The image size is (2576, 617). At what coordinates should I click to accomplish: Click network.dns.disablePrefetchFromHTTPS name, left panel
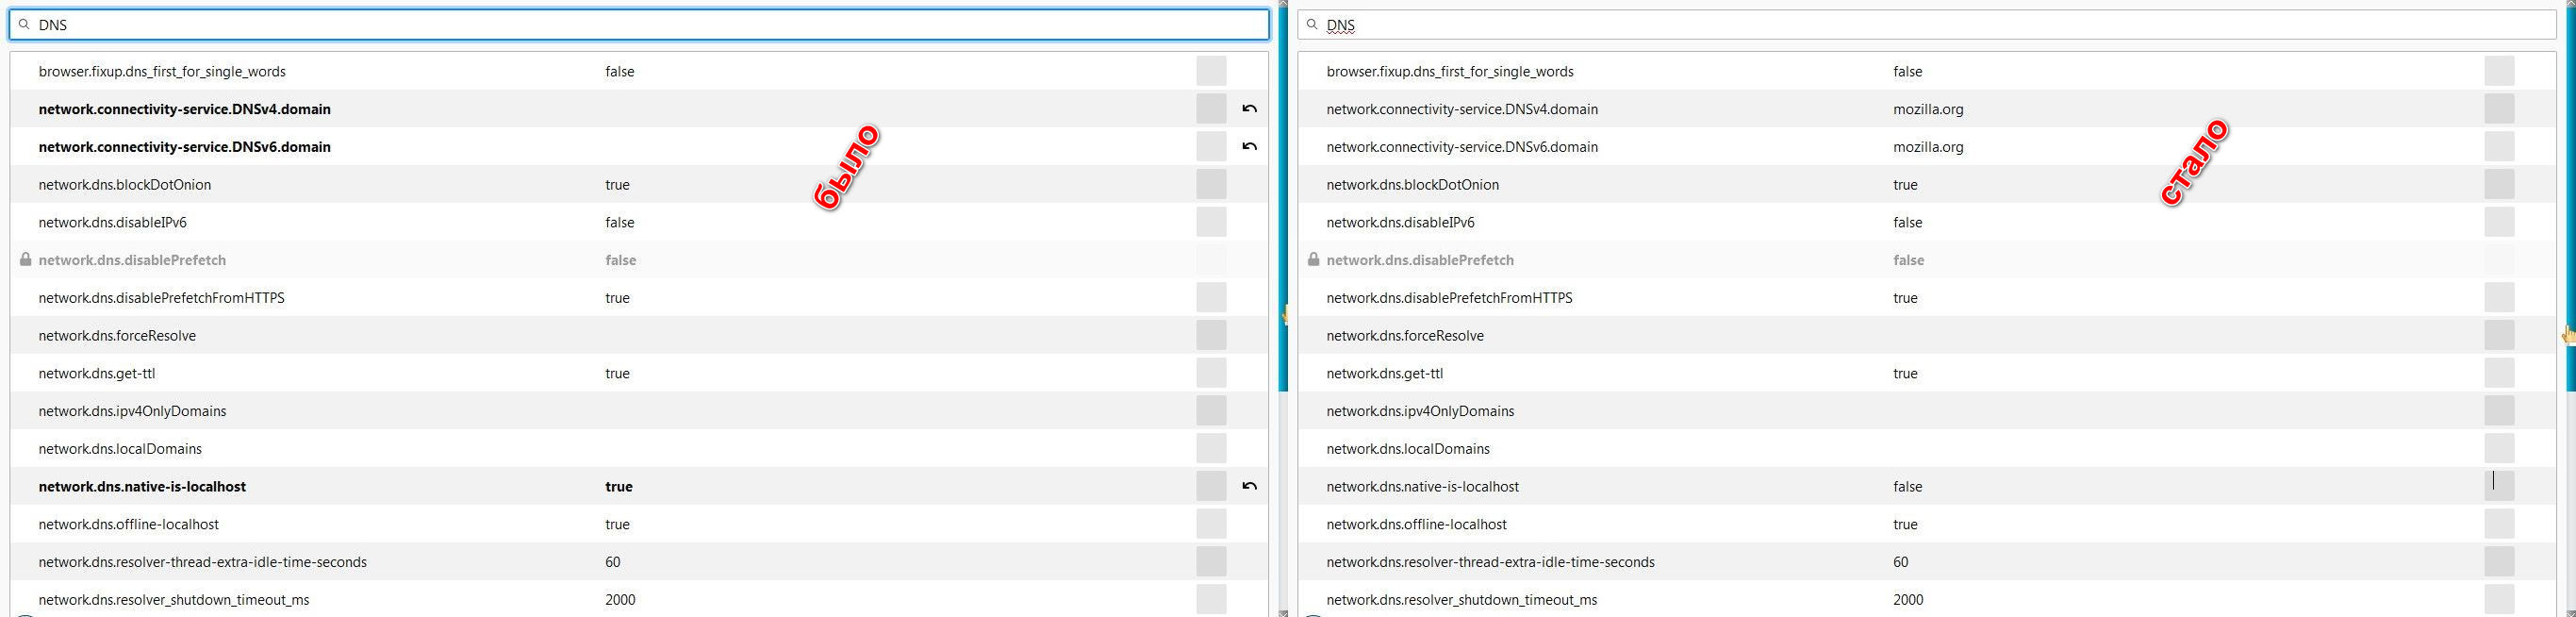click(161, 298)
